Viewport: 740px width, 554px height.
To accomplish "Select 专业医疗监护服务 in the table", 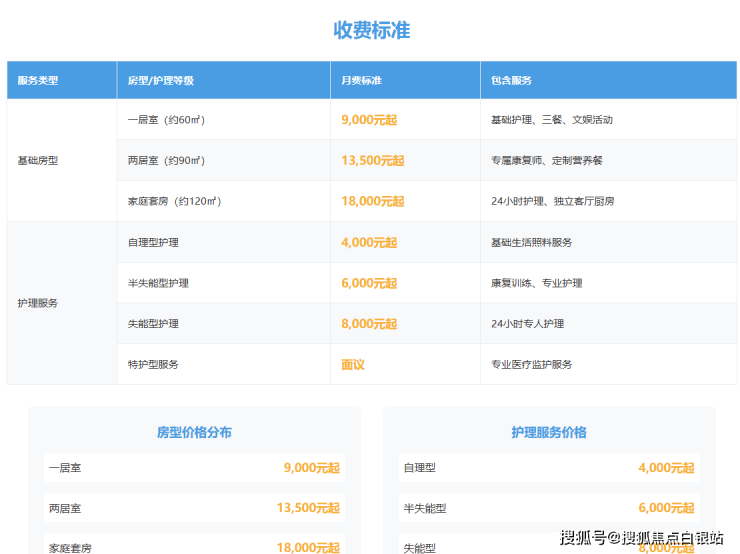I will (x=532, y=364).
